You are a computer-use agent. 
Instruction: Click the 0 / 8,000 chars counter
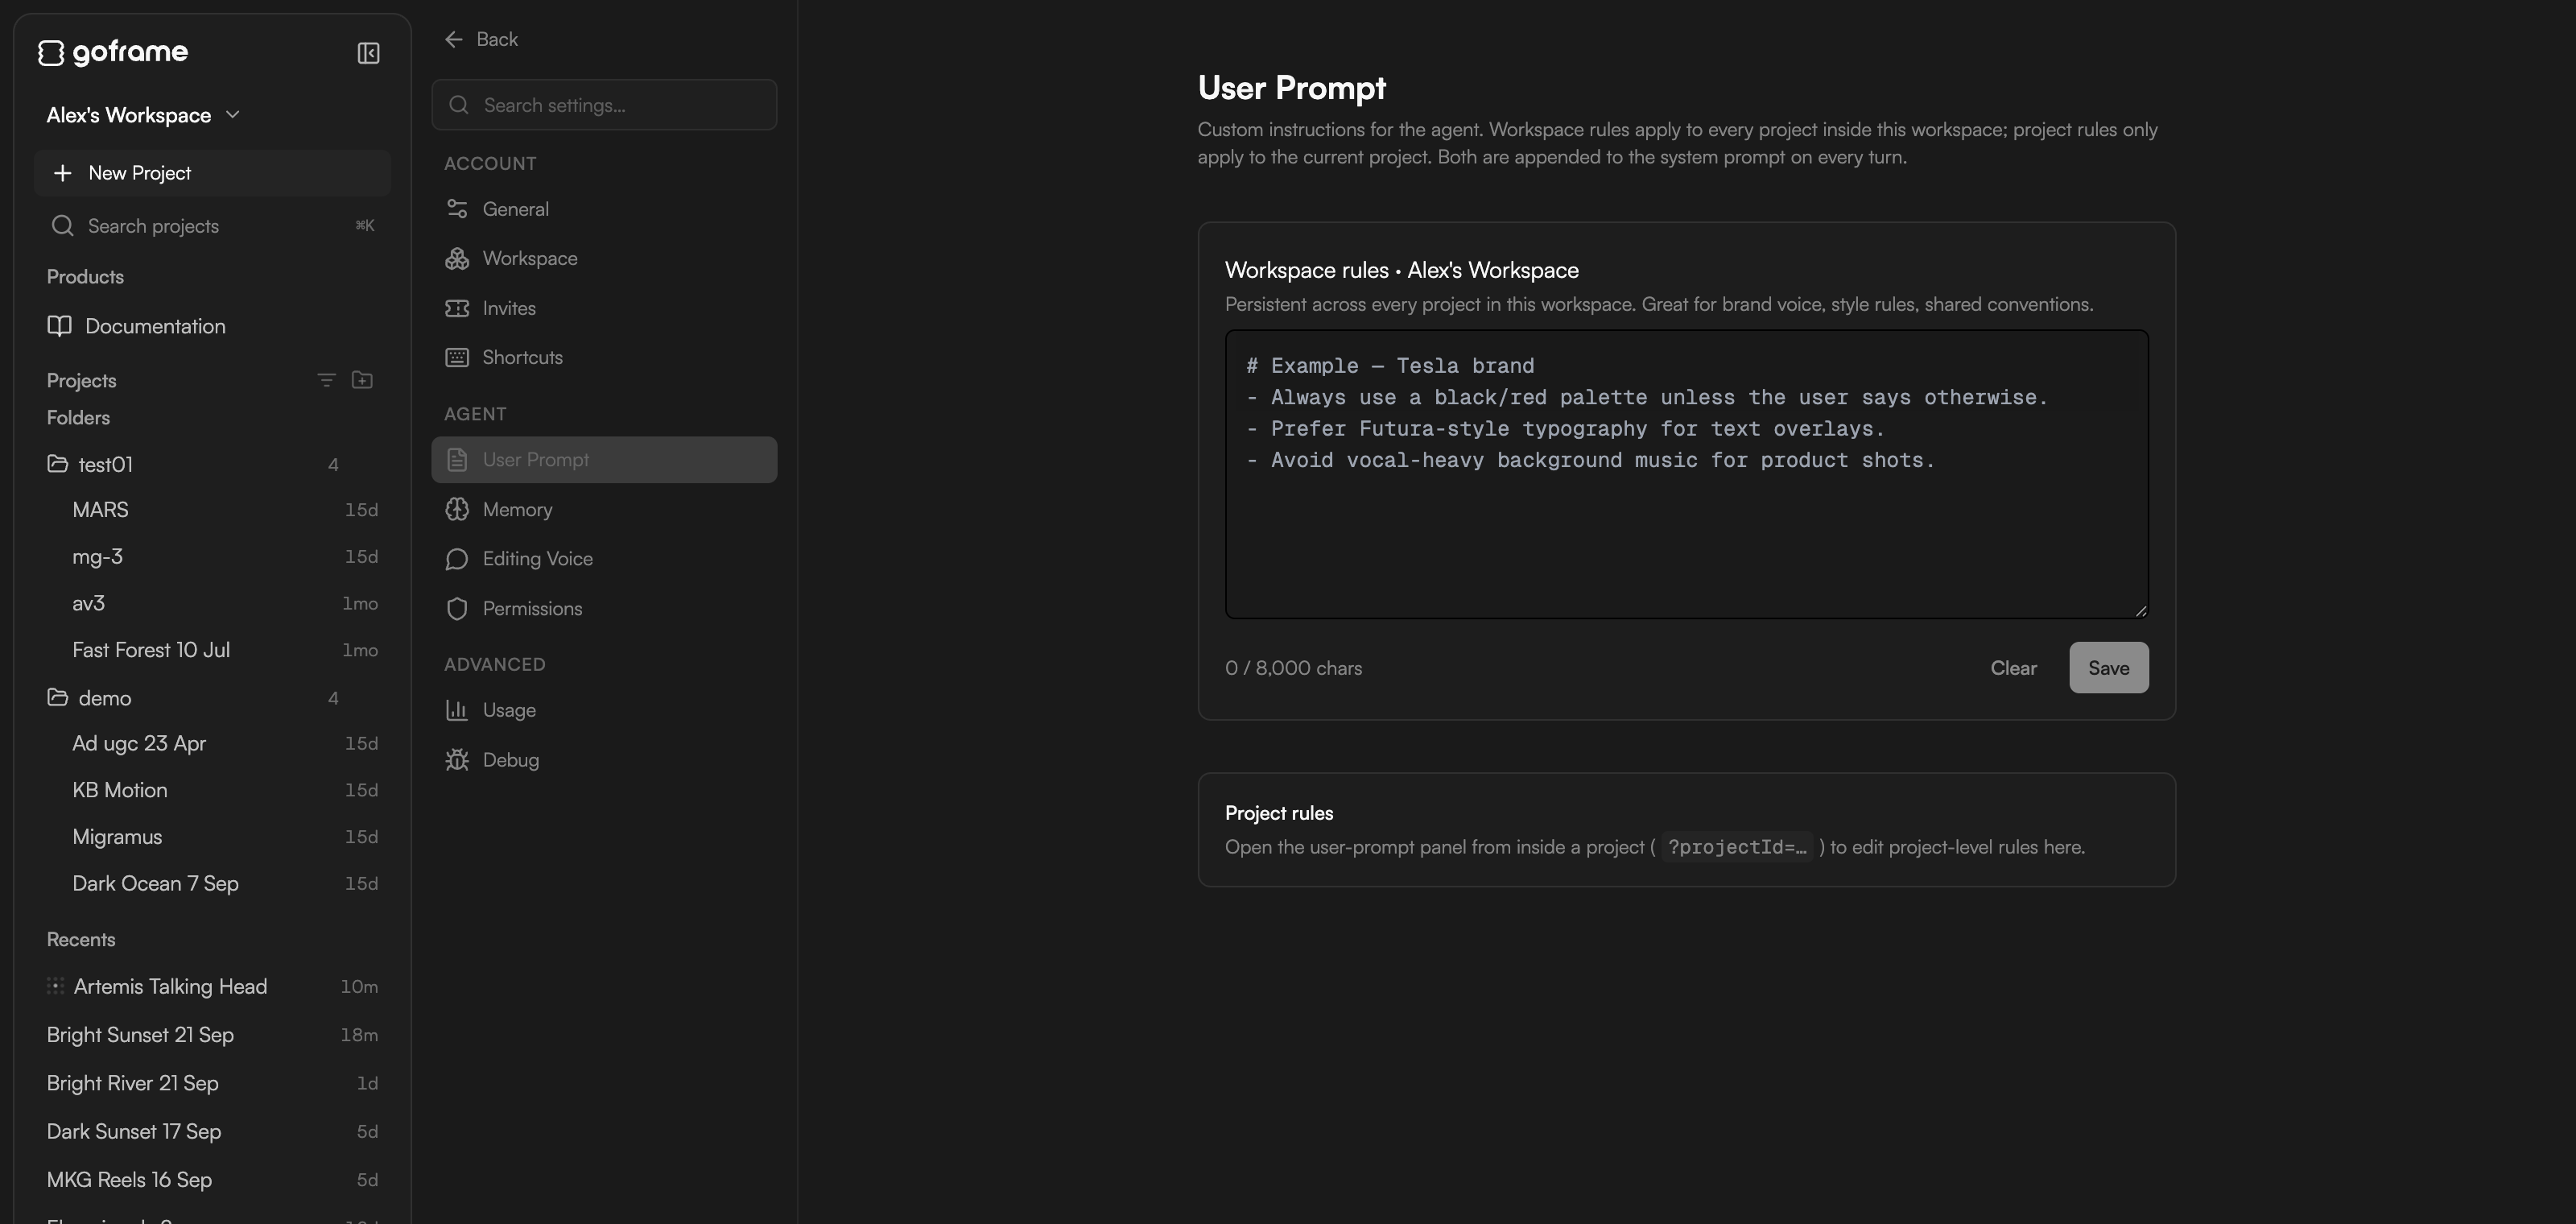(x=1293, y=668)
